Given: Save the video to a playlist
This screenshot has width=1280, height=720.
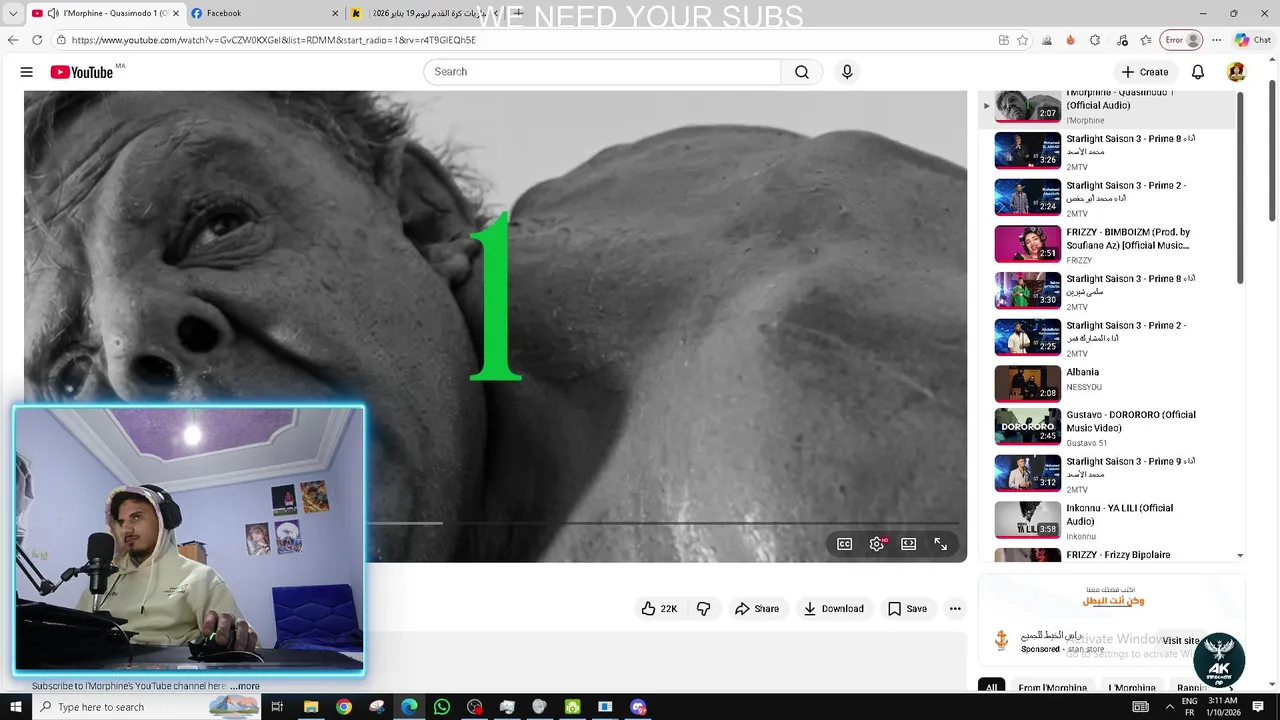Looking at the screenshot, I should [907, 608].
